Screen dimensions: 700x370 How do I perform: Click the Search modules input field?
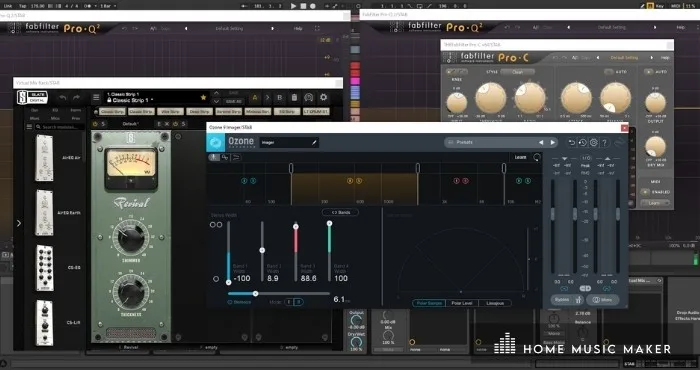coord(60,127)
